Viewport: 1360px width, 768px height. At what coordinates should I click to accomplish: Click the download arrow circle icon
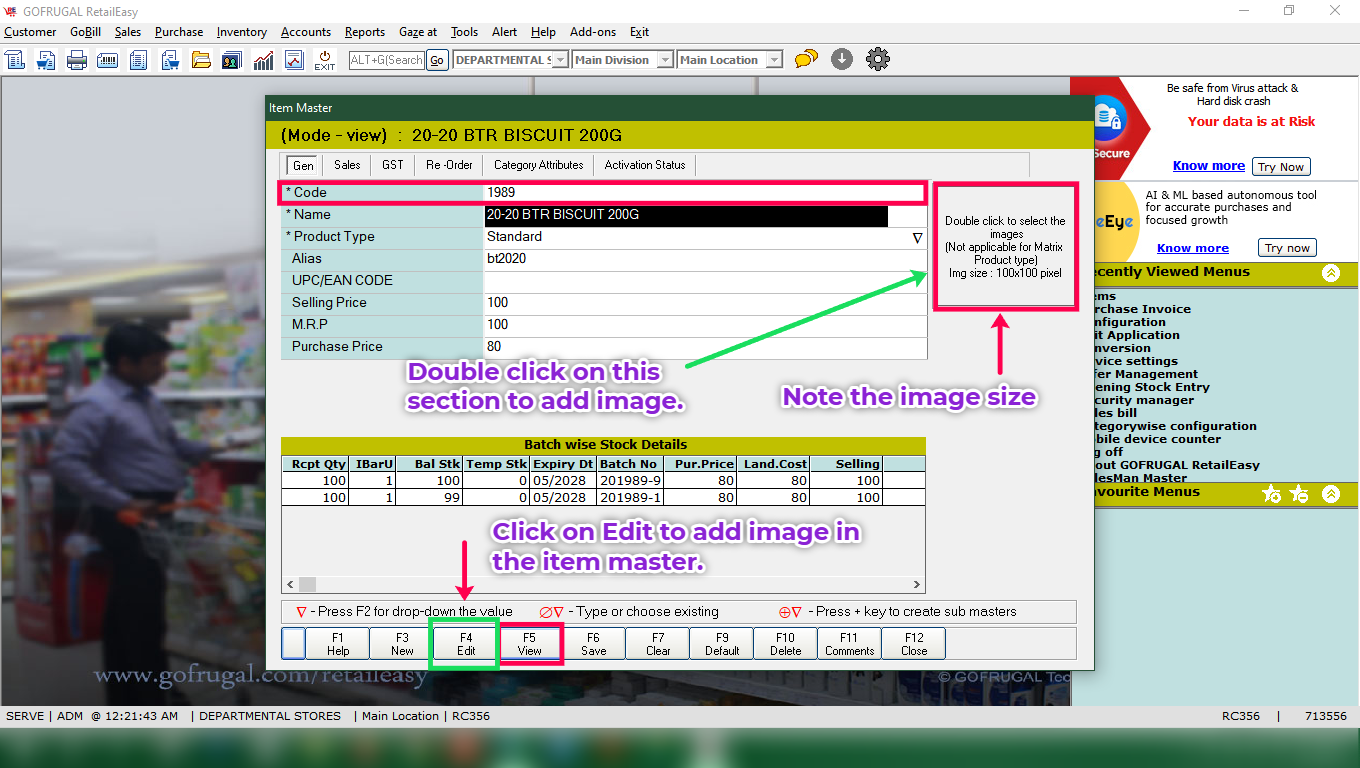842,60
